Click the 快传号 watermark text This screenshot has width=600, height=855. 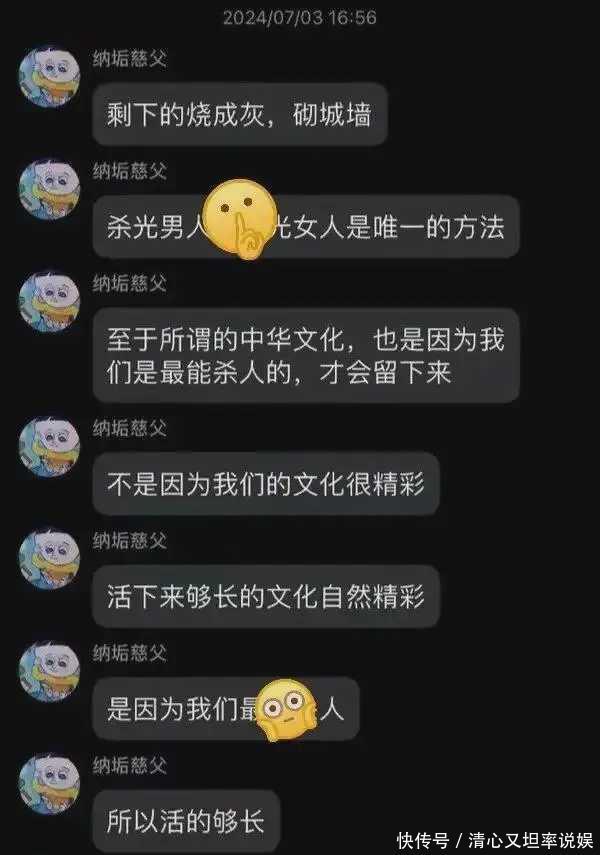click(x=423, y=840)
